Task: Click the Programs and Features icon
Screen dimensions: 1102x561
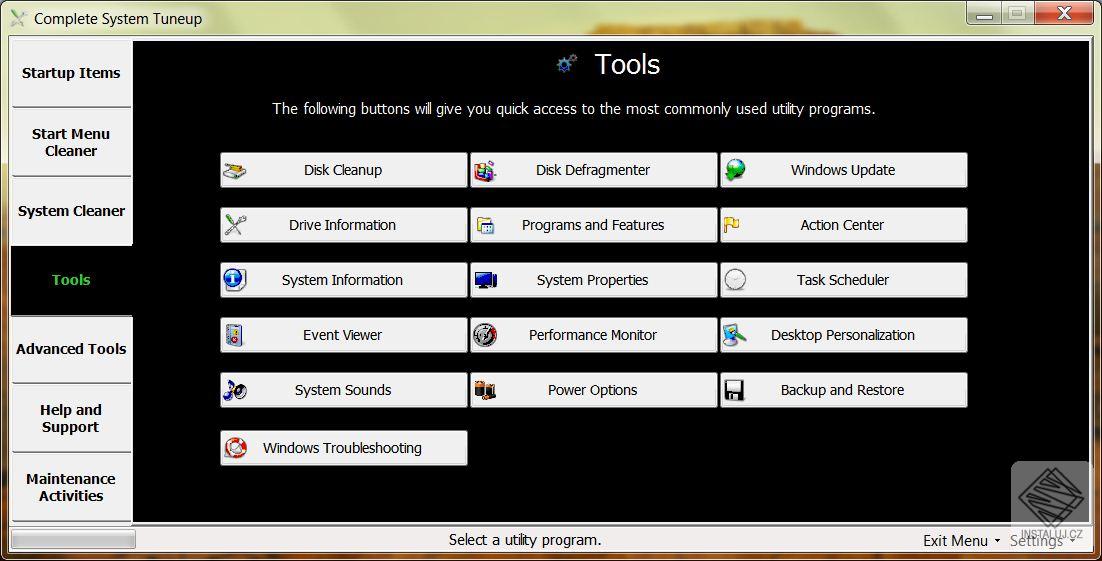Action: coord(485,225)
